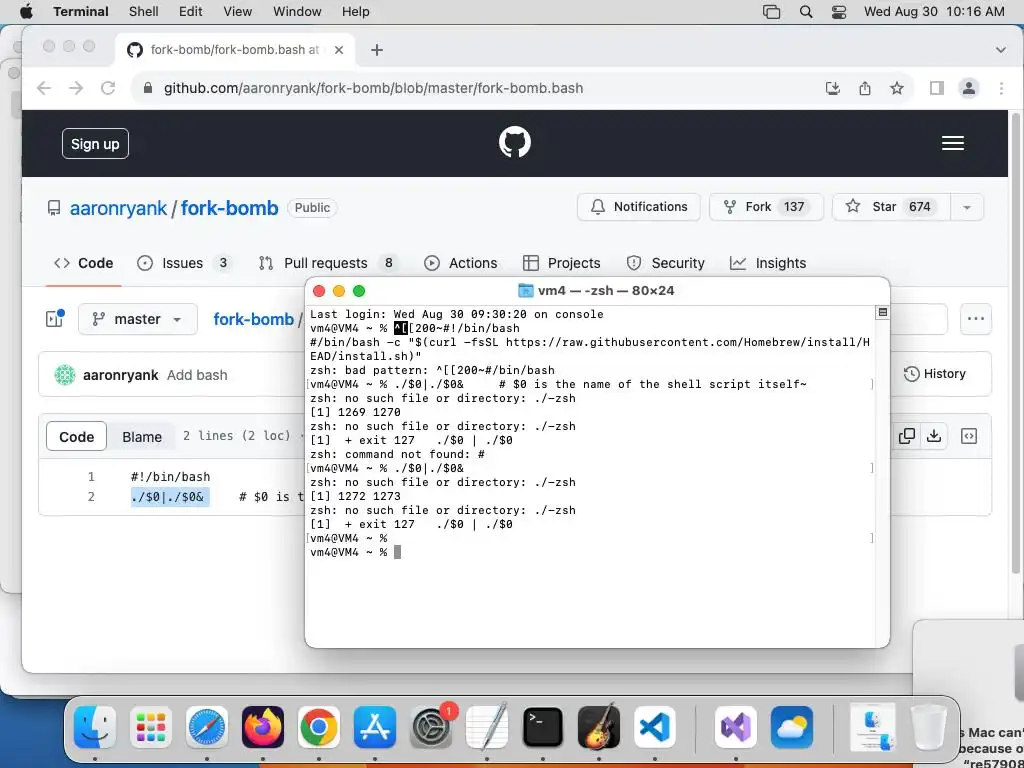This screenshot has width=1024, height=768.
Task: Click Notifications button
Action: (639, 207)
